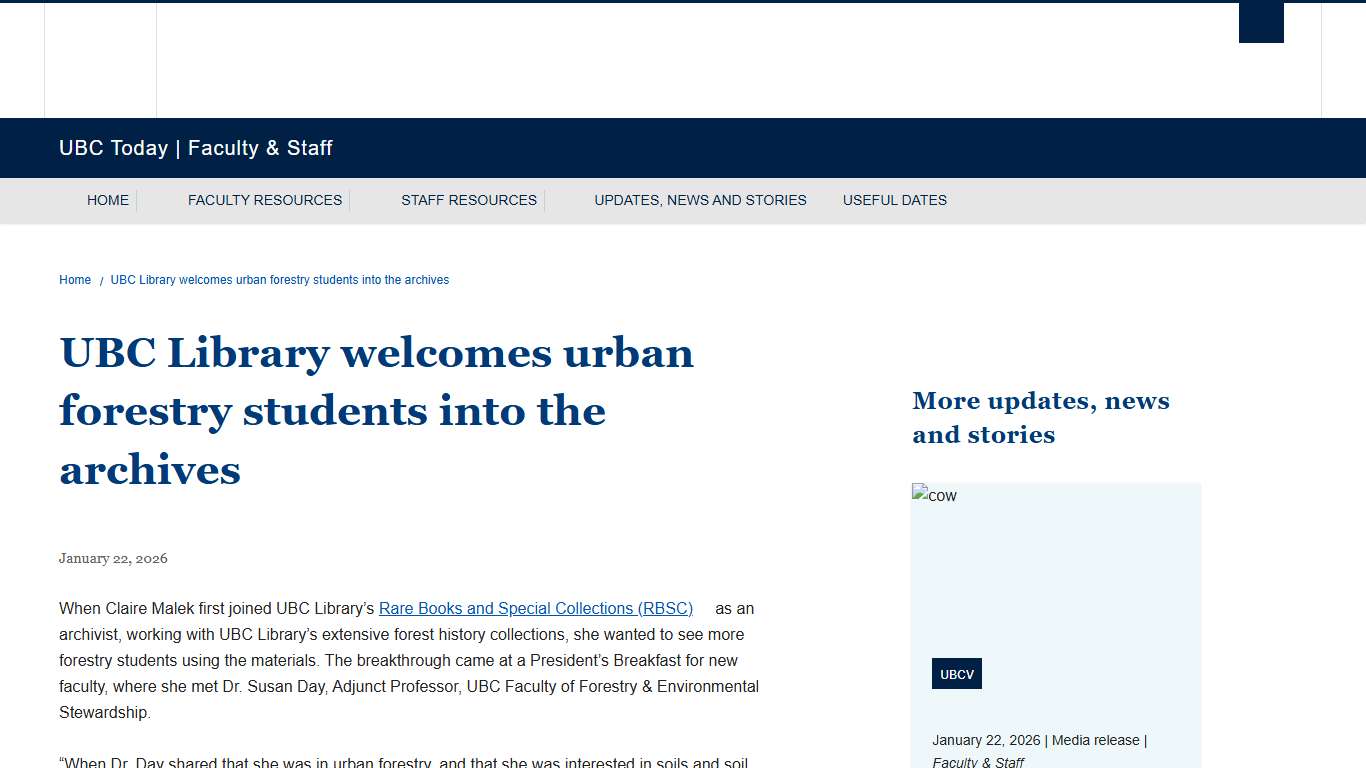Image resolution: width=1366 pixels, height=768 pixels.
Task: Expand the UPDATES, NEWS AND STORIES menu
Action: click(700, 200)
